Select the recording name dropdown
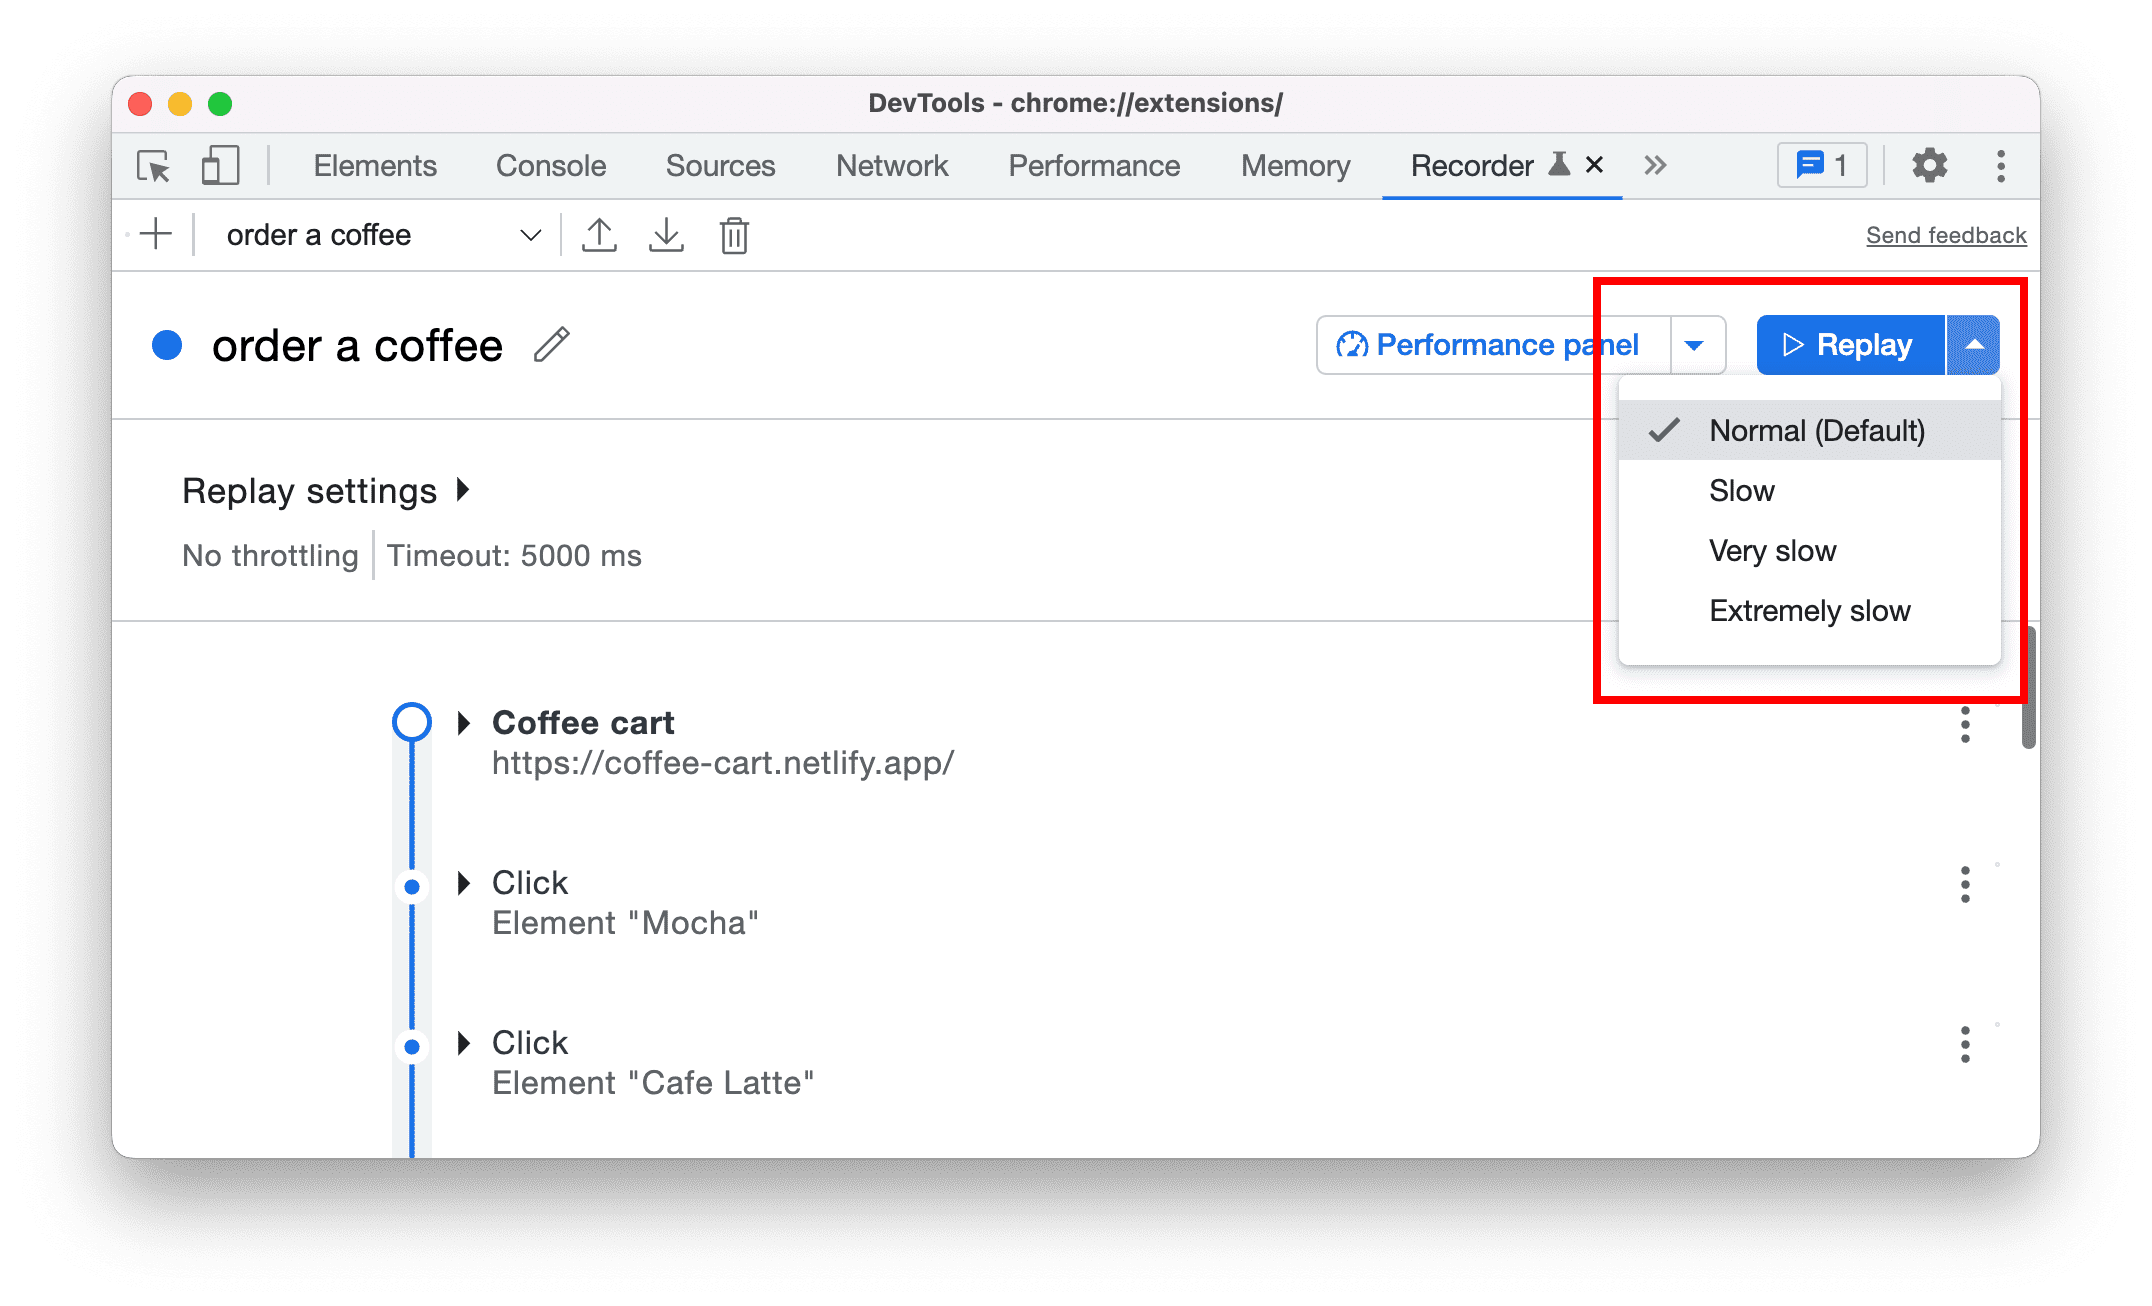This screenshot has height=1306, width=2152. pos(377,235)
